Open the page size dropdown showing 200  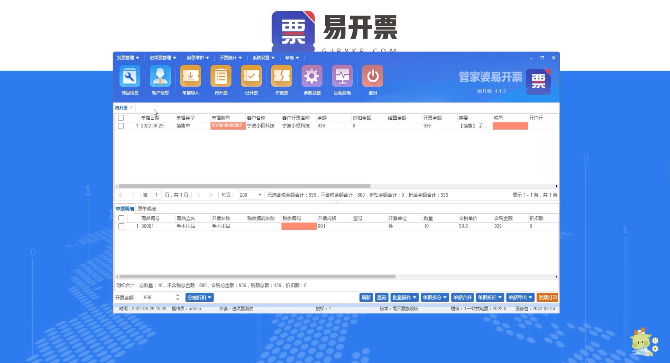(x=250, y=195)
